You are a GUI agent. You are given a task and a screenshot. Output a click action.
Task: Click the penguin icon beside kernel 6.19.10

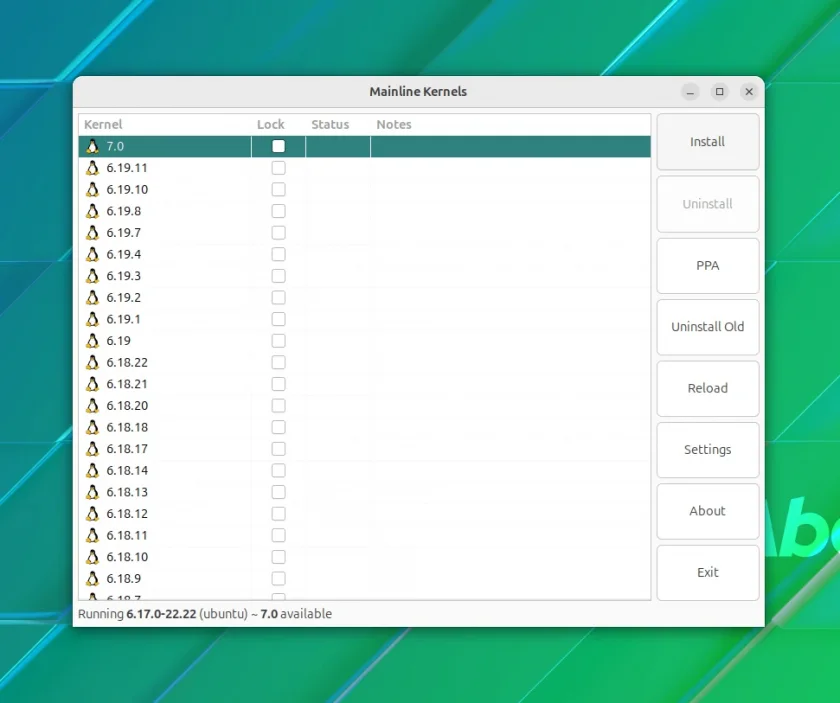[x=93, y=190]
